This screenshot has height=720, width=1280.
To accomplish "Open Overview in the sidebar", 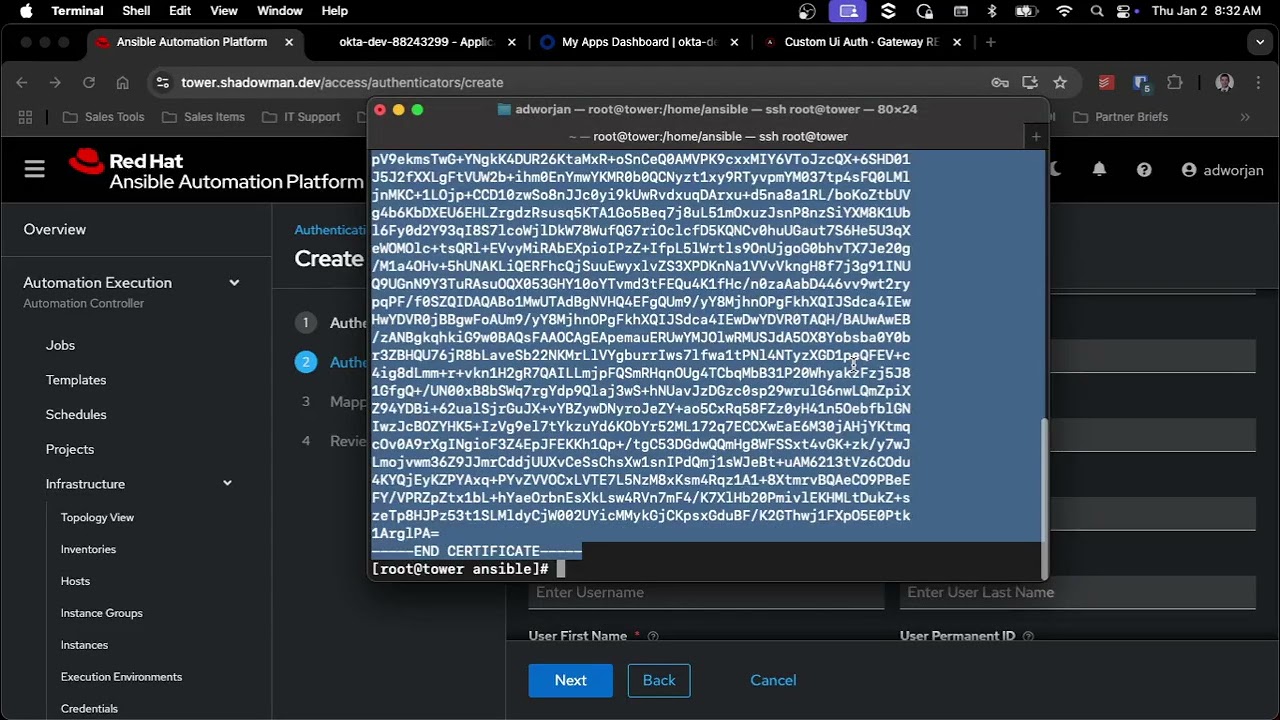I will click(55, 229).
